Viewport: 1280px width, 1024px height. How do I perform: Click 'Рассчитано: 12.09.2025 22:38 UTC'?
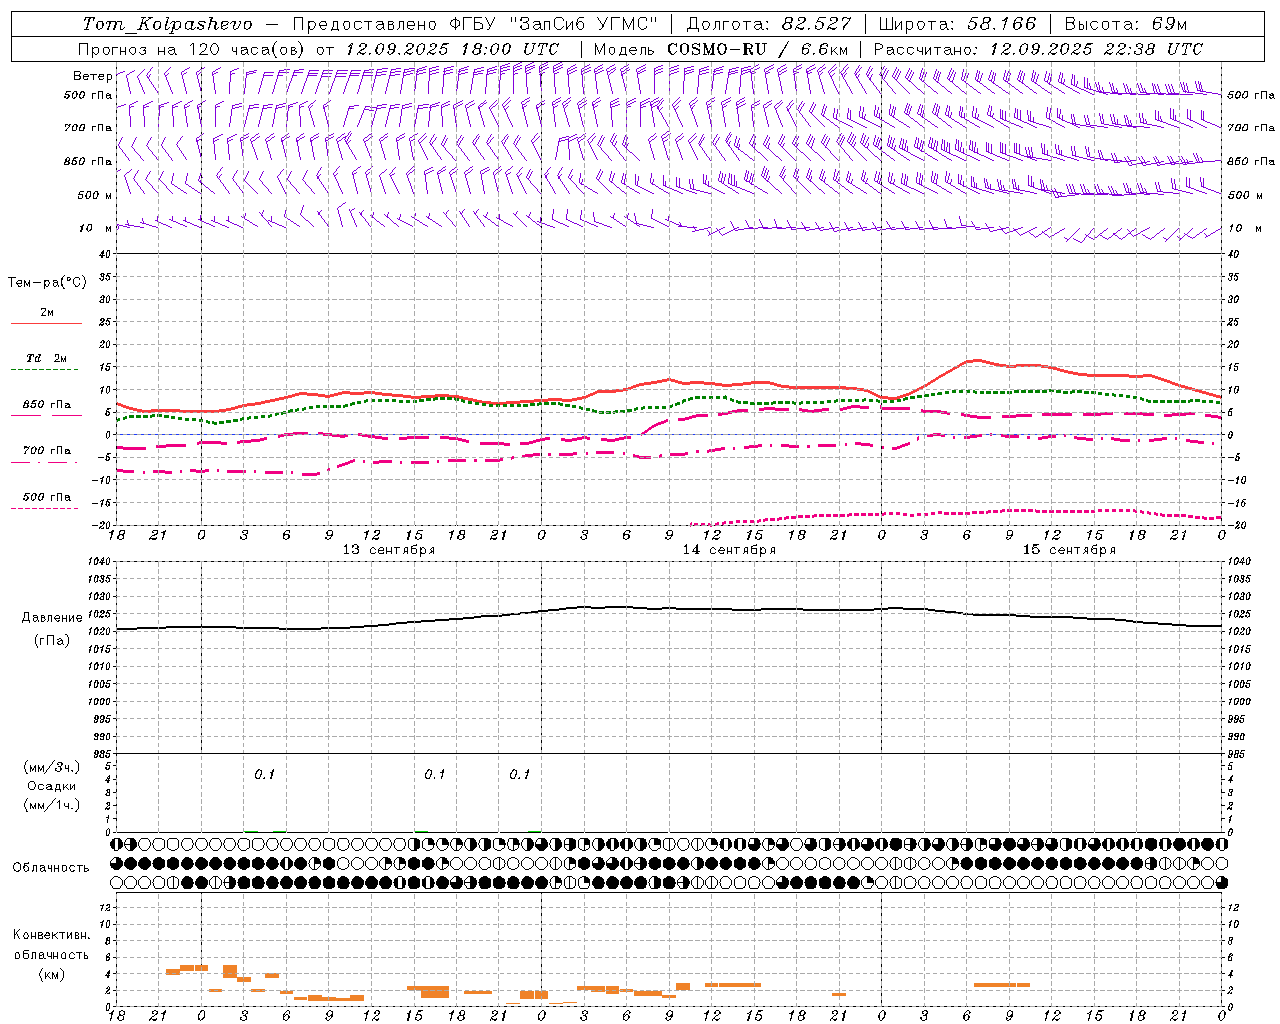pos(1038,49)
